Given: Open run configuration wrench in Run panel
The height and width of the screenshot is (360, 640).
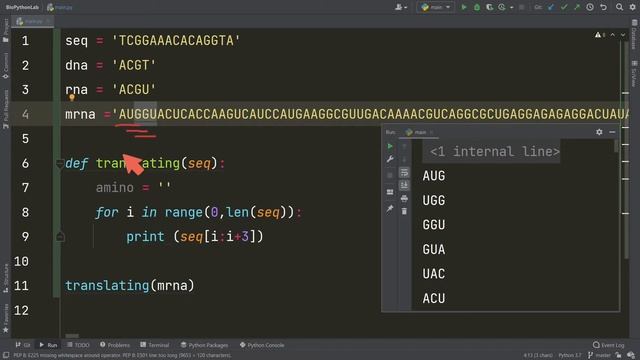Looking at the screenshot, I should point(390,159).
